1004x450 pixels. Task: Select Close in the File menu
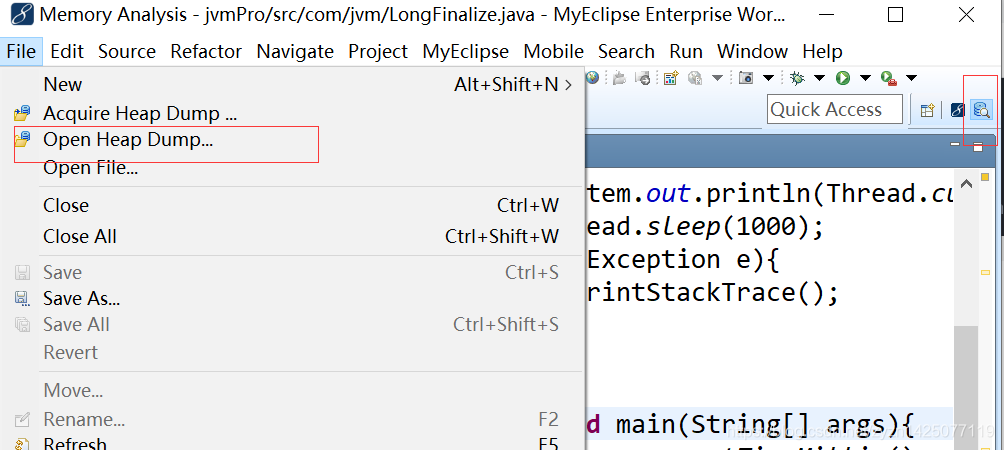(293, 205)
